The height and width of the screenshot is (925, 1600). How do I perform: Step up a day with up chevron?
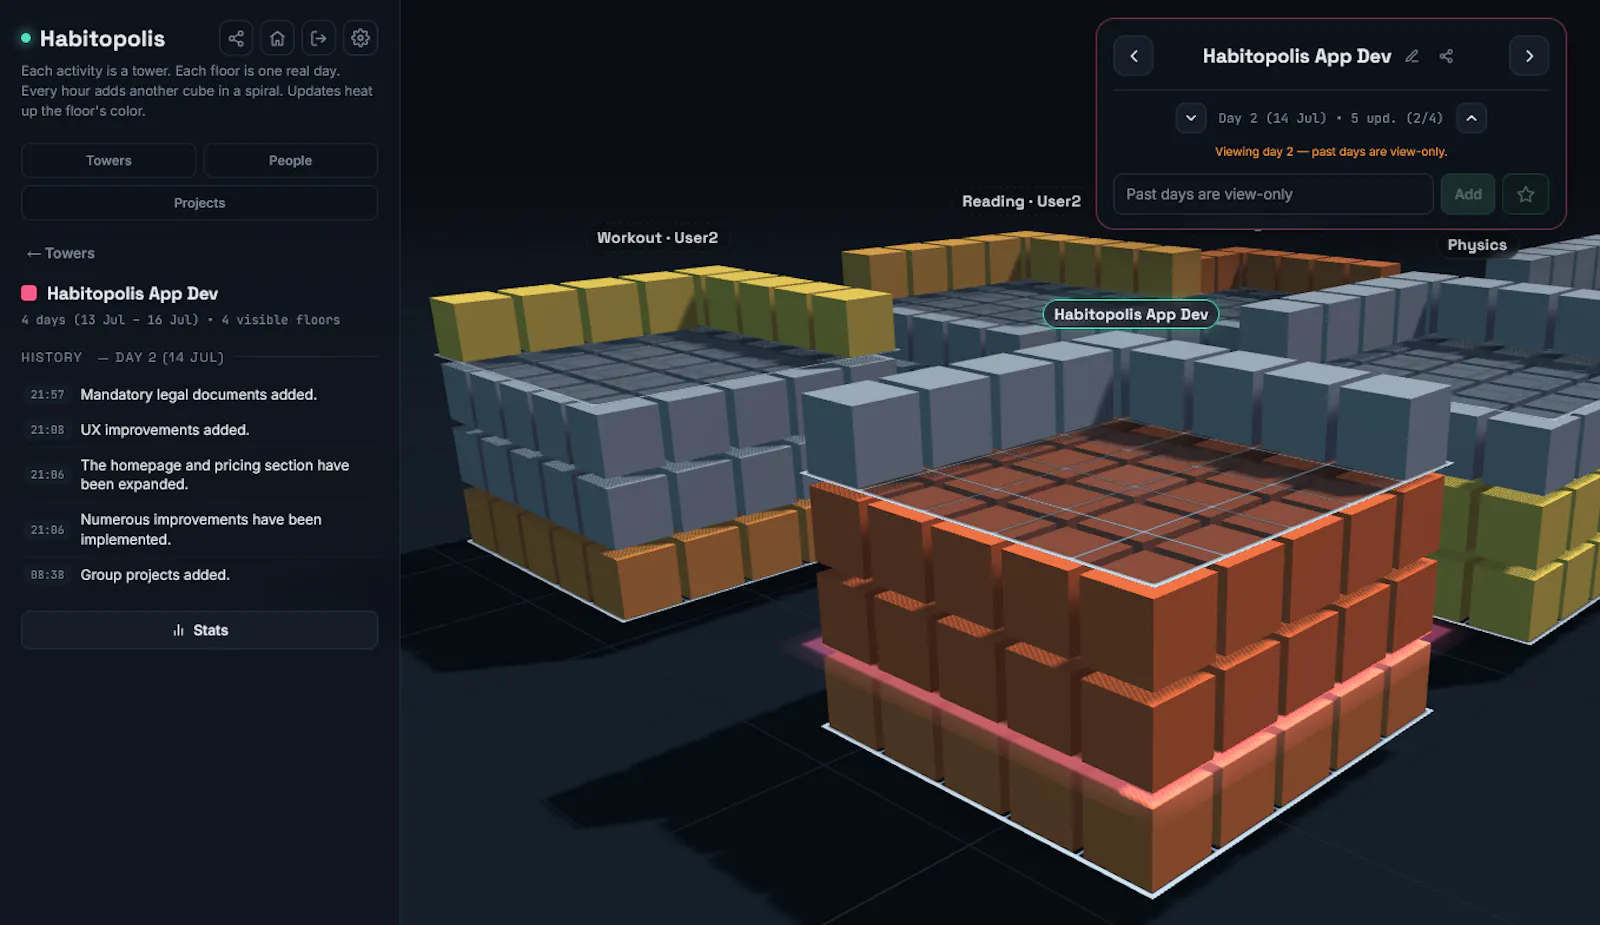[1471, 118]
